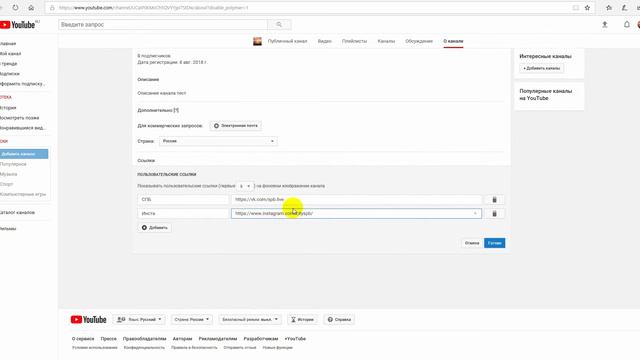The width and height of the screenshot is (640, 360).
Task: Open the browser favorites hub icon
Action: (x=609, y=8)
